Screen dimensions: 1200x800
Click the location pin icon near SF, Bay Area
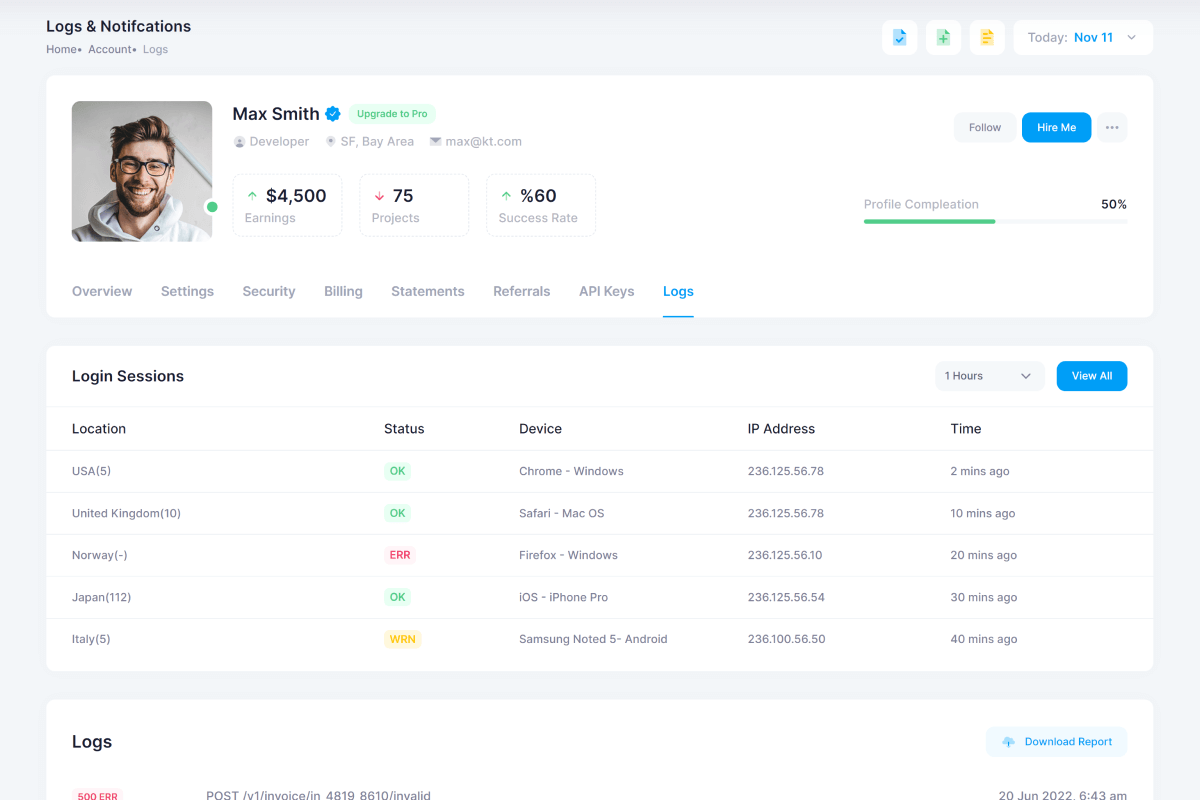[331, 142]
